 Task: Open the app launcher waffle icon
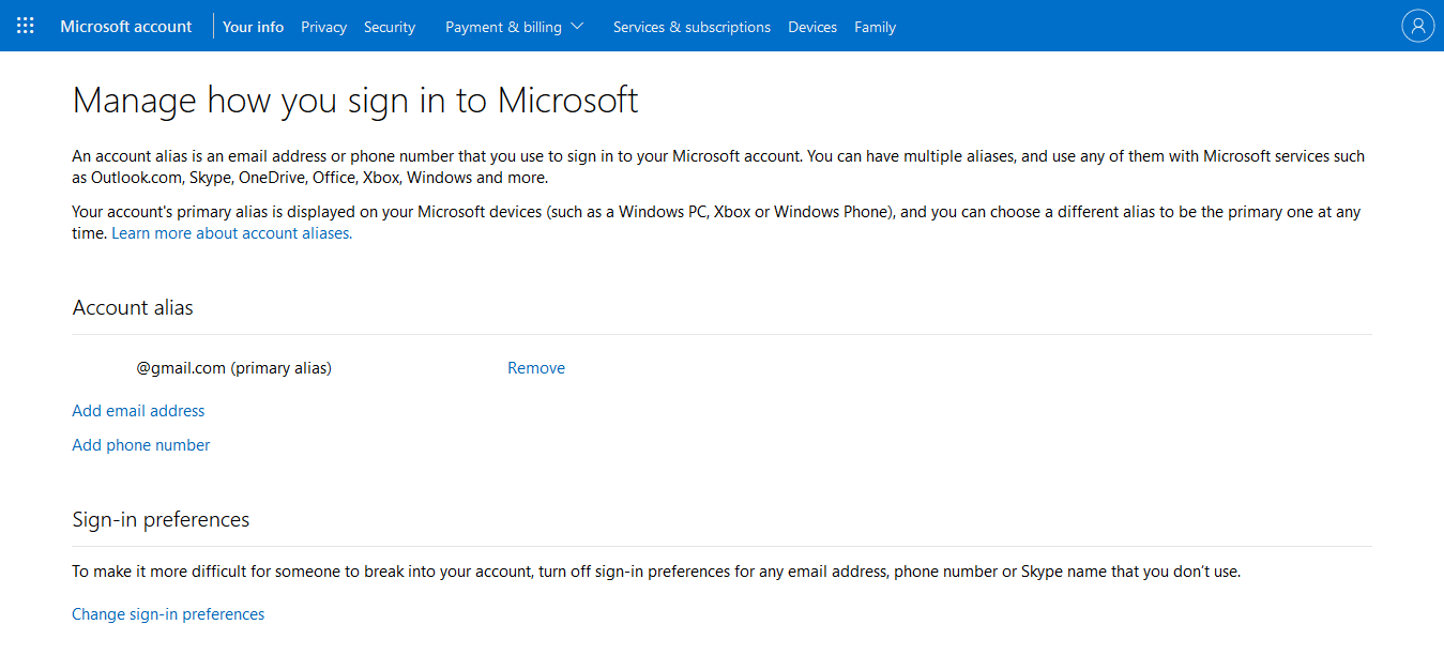[26, 26]
